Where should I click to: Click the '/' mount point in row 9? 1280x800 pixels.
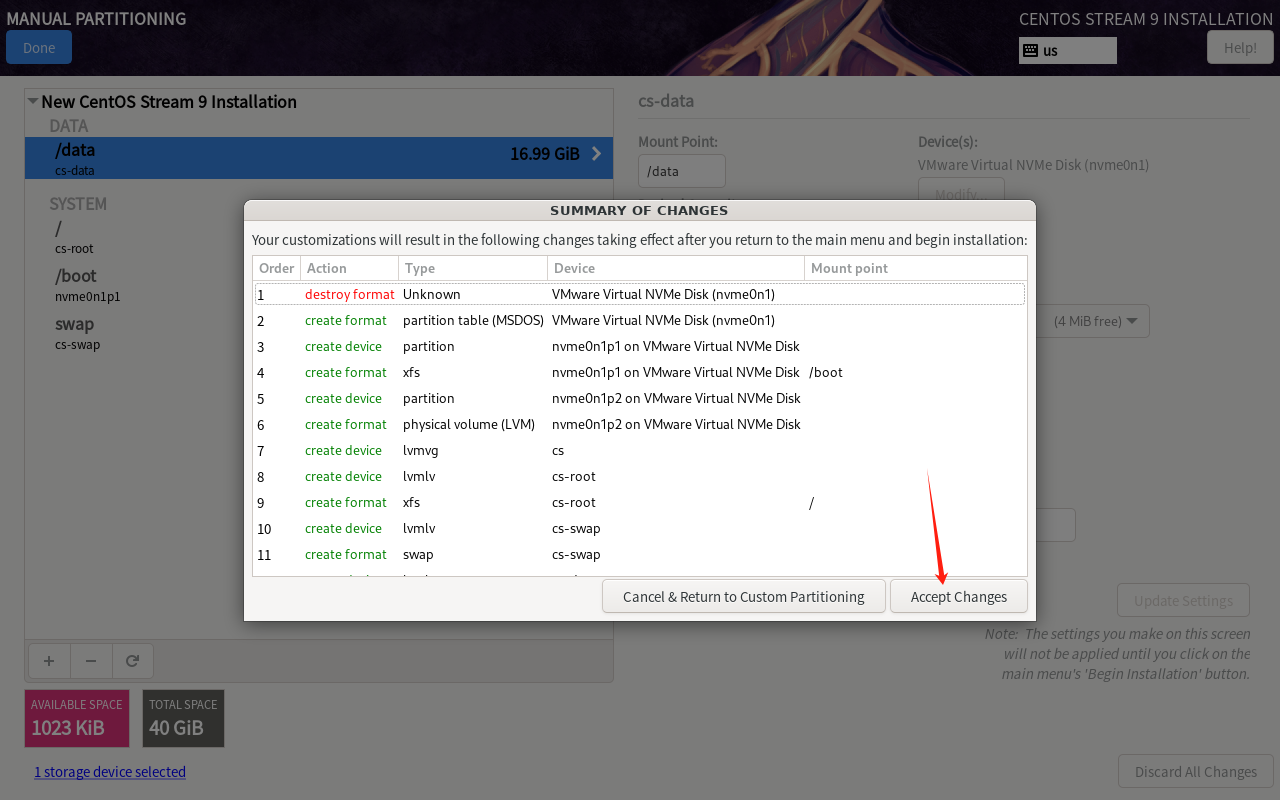(811, 503)
